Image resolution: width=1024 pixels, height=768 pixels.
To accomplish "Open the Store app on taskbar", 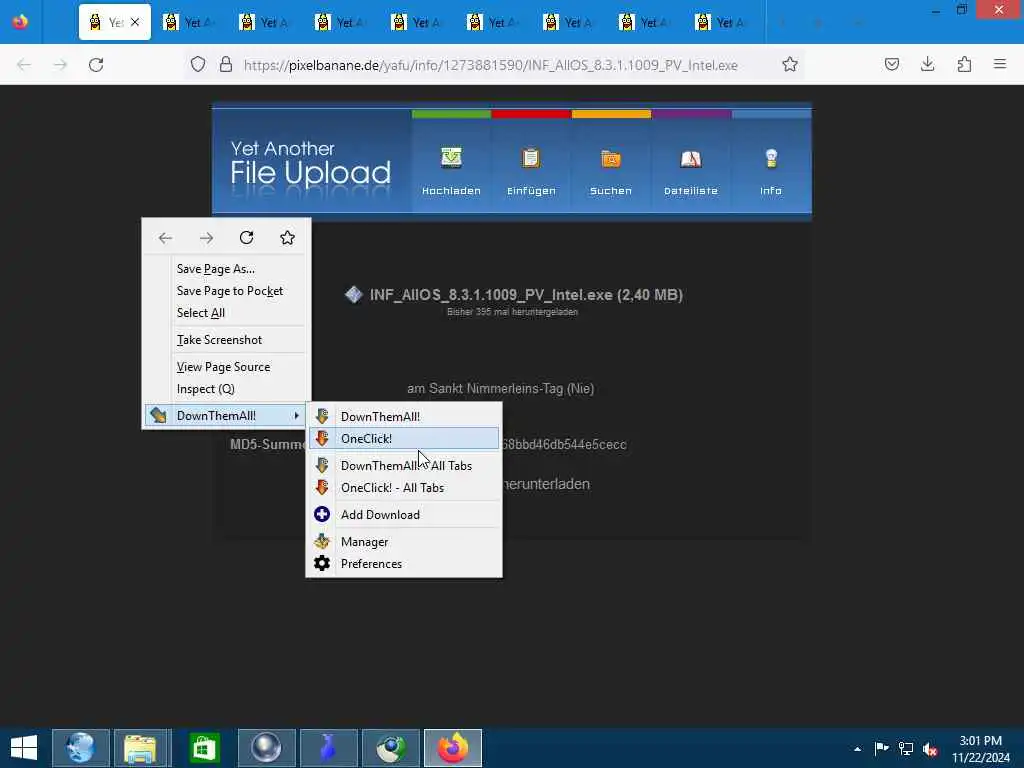I will (205, 748).
